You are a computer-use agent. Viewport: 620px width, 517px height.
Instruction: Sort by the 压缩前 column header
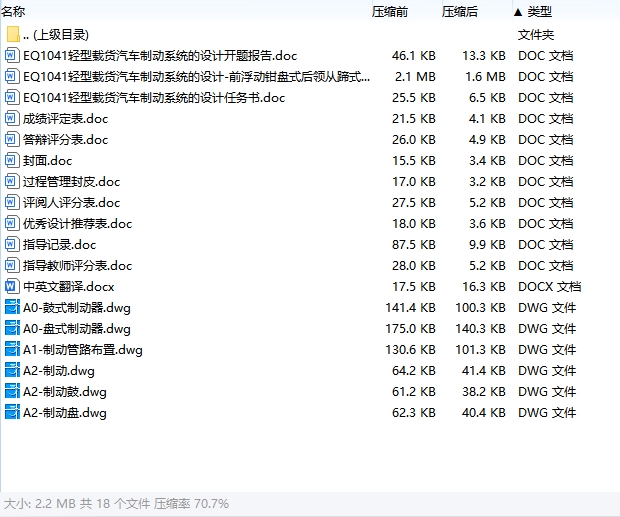[389, 12]
